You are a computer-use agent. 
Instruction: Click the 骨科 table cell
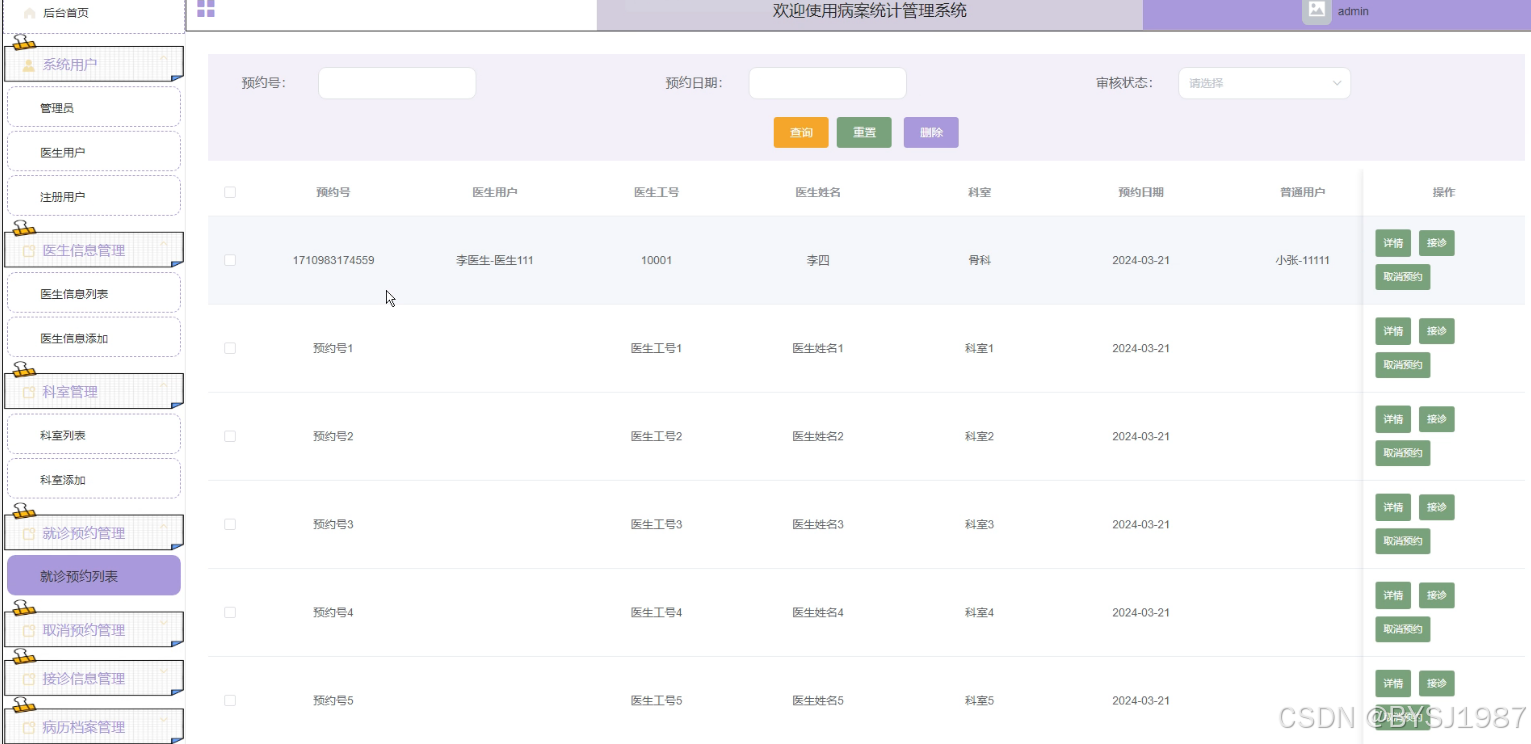[979, 260]
